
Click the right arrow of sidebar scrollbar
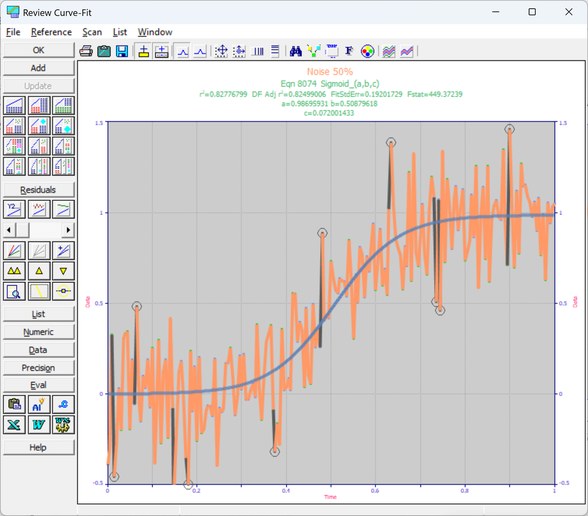point(68,230)
